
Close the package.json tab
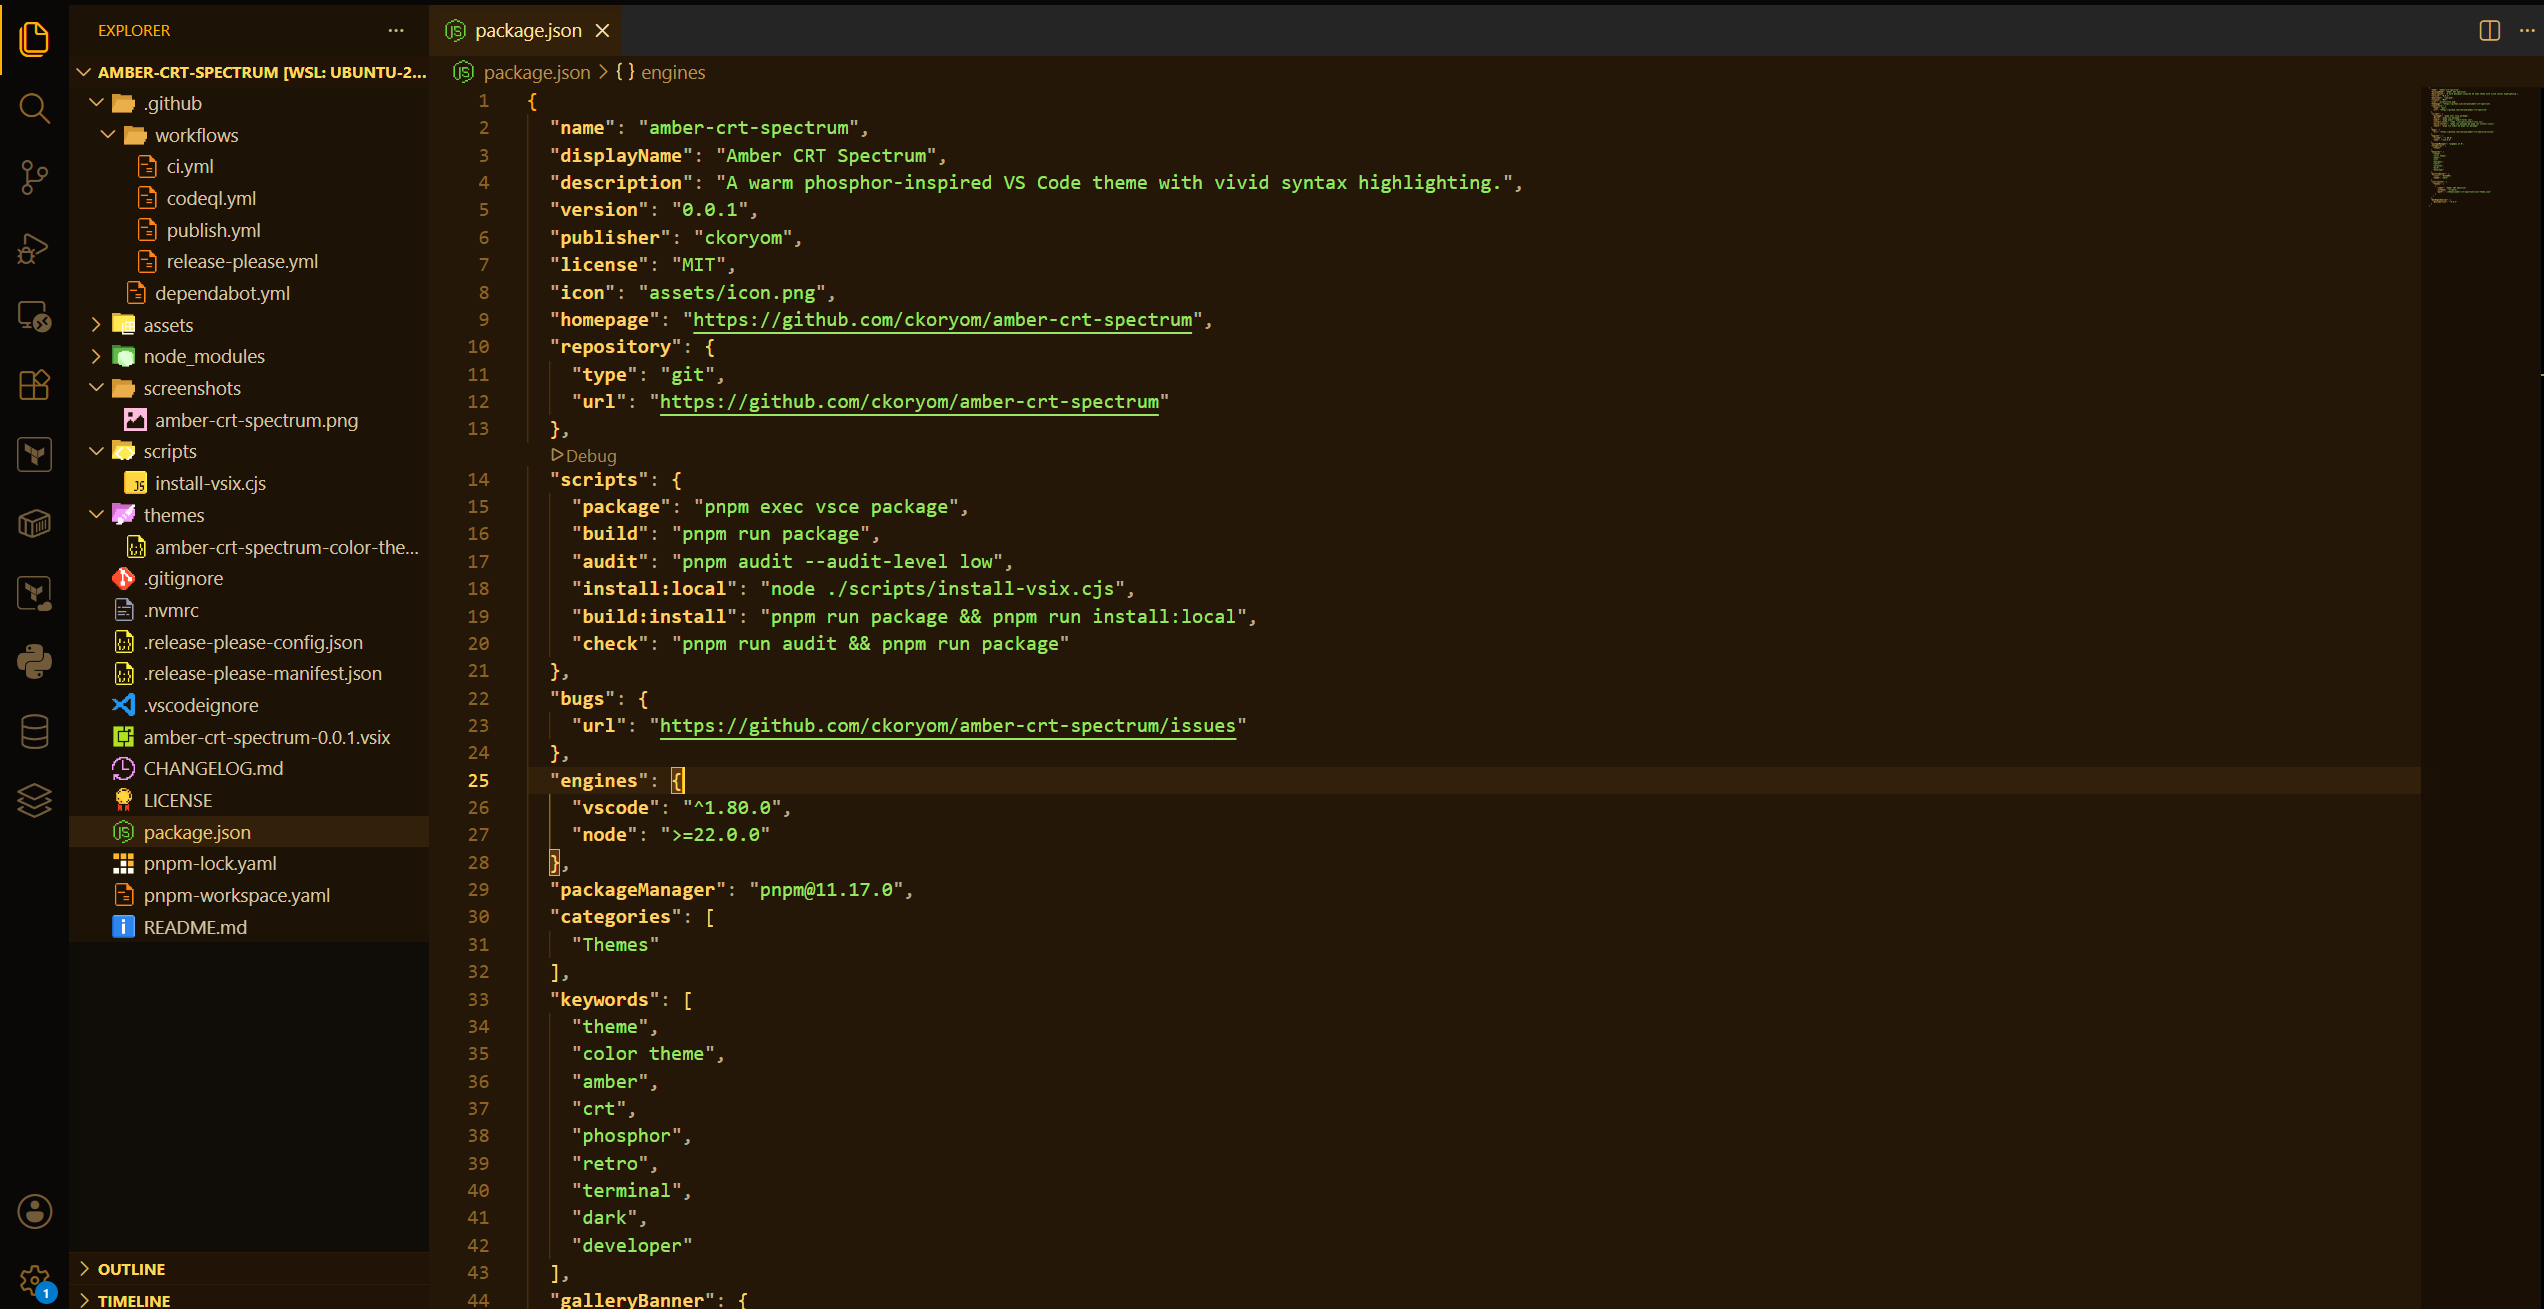[602, 31]
